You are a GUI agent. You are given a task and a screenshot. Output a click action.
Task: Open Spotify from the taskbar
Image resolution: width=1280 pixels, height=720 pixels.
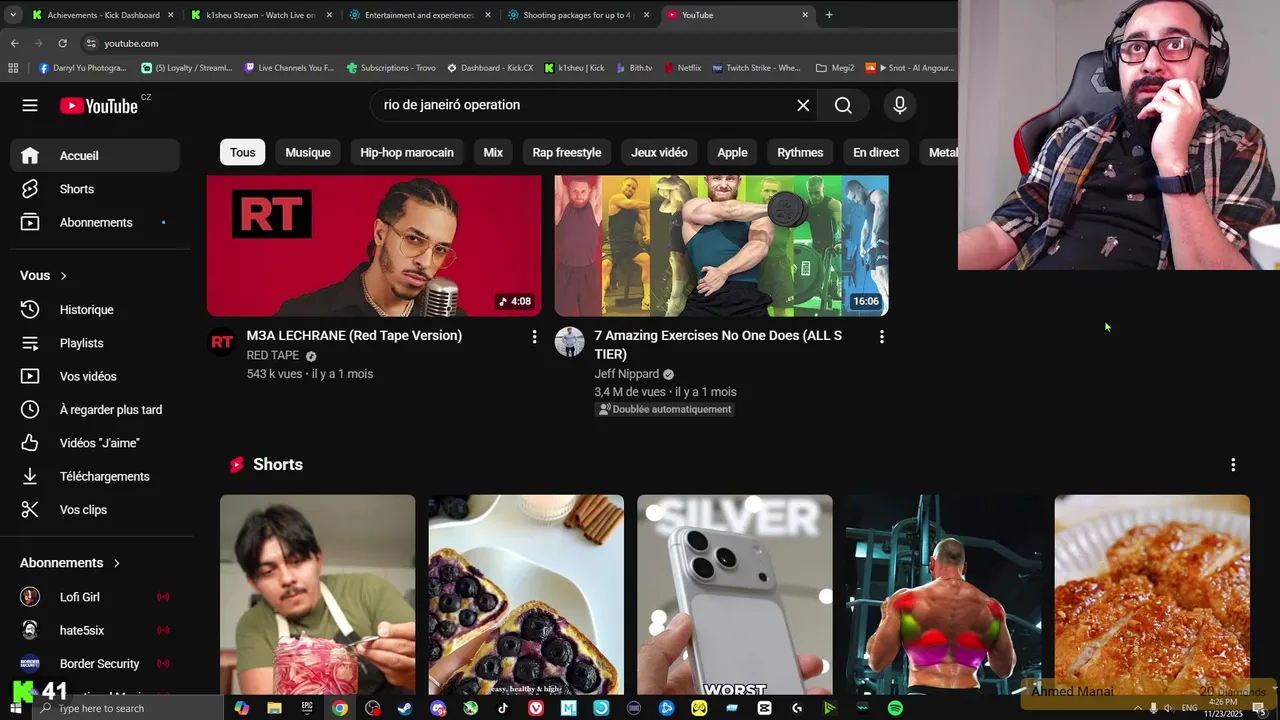(895, 708)
